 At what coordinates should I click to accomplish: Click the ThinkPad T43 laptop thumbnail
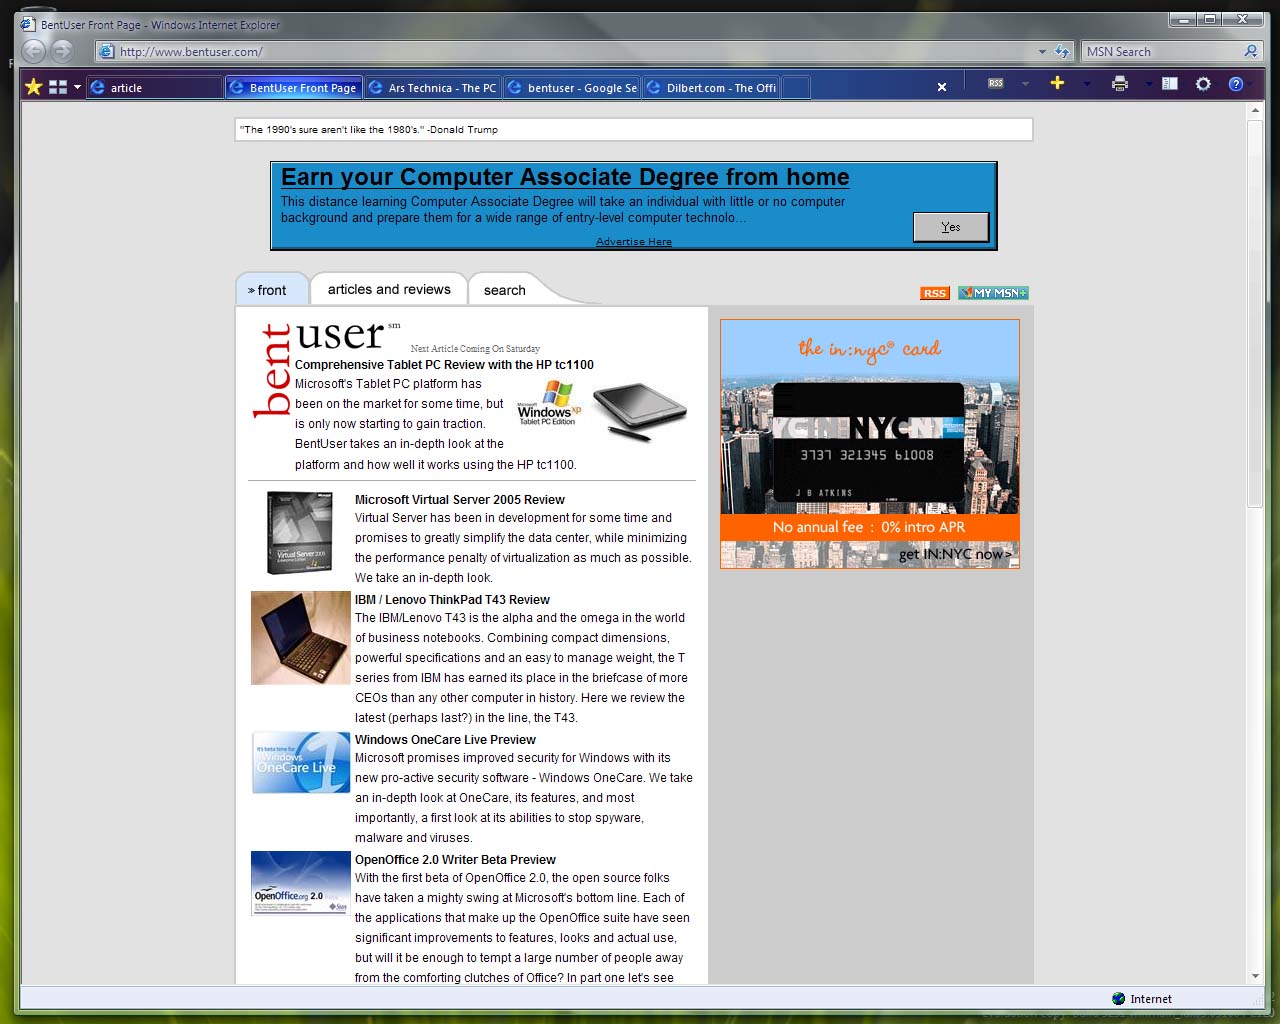coord(301,638)
